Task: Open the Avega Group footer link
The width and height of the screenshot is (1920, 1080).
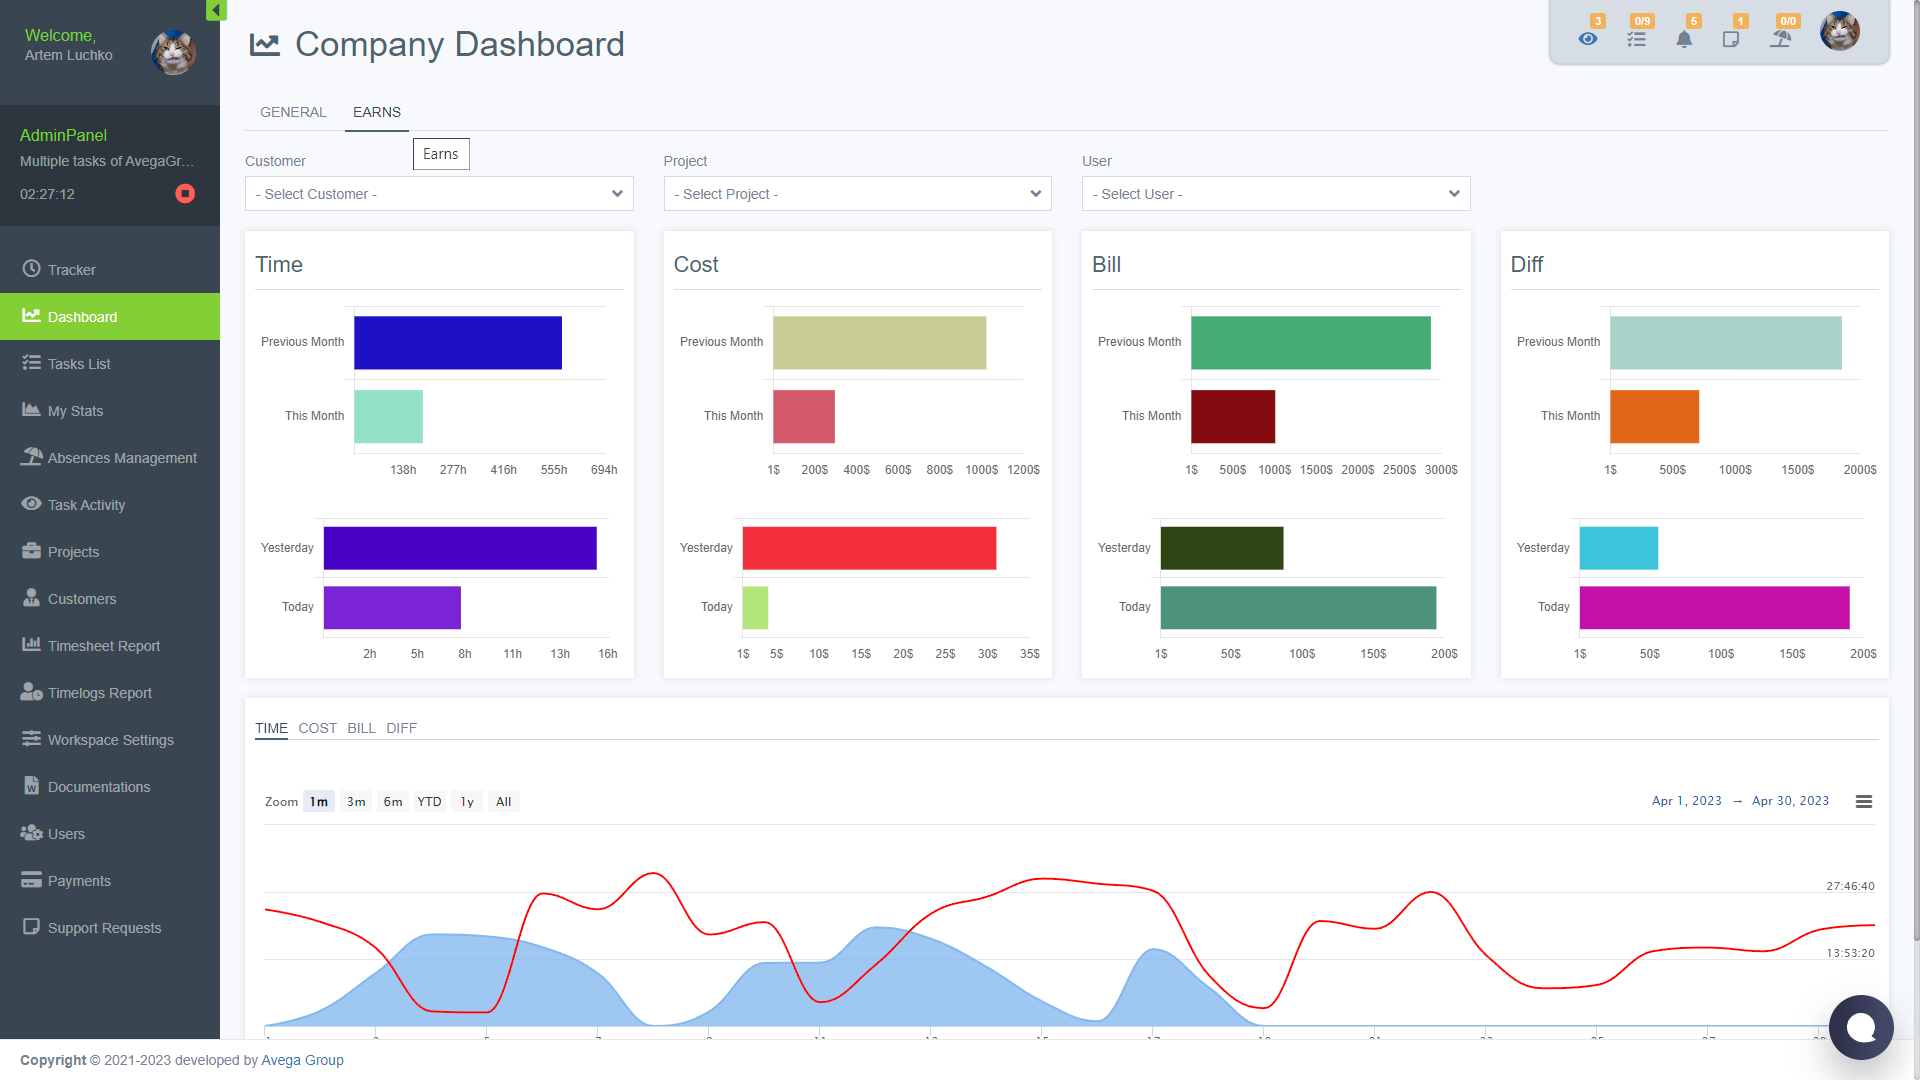Action: tap(302, 1060)
